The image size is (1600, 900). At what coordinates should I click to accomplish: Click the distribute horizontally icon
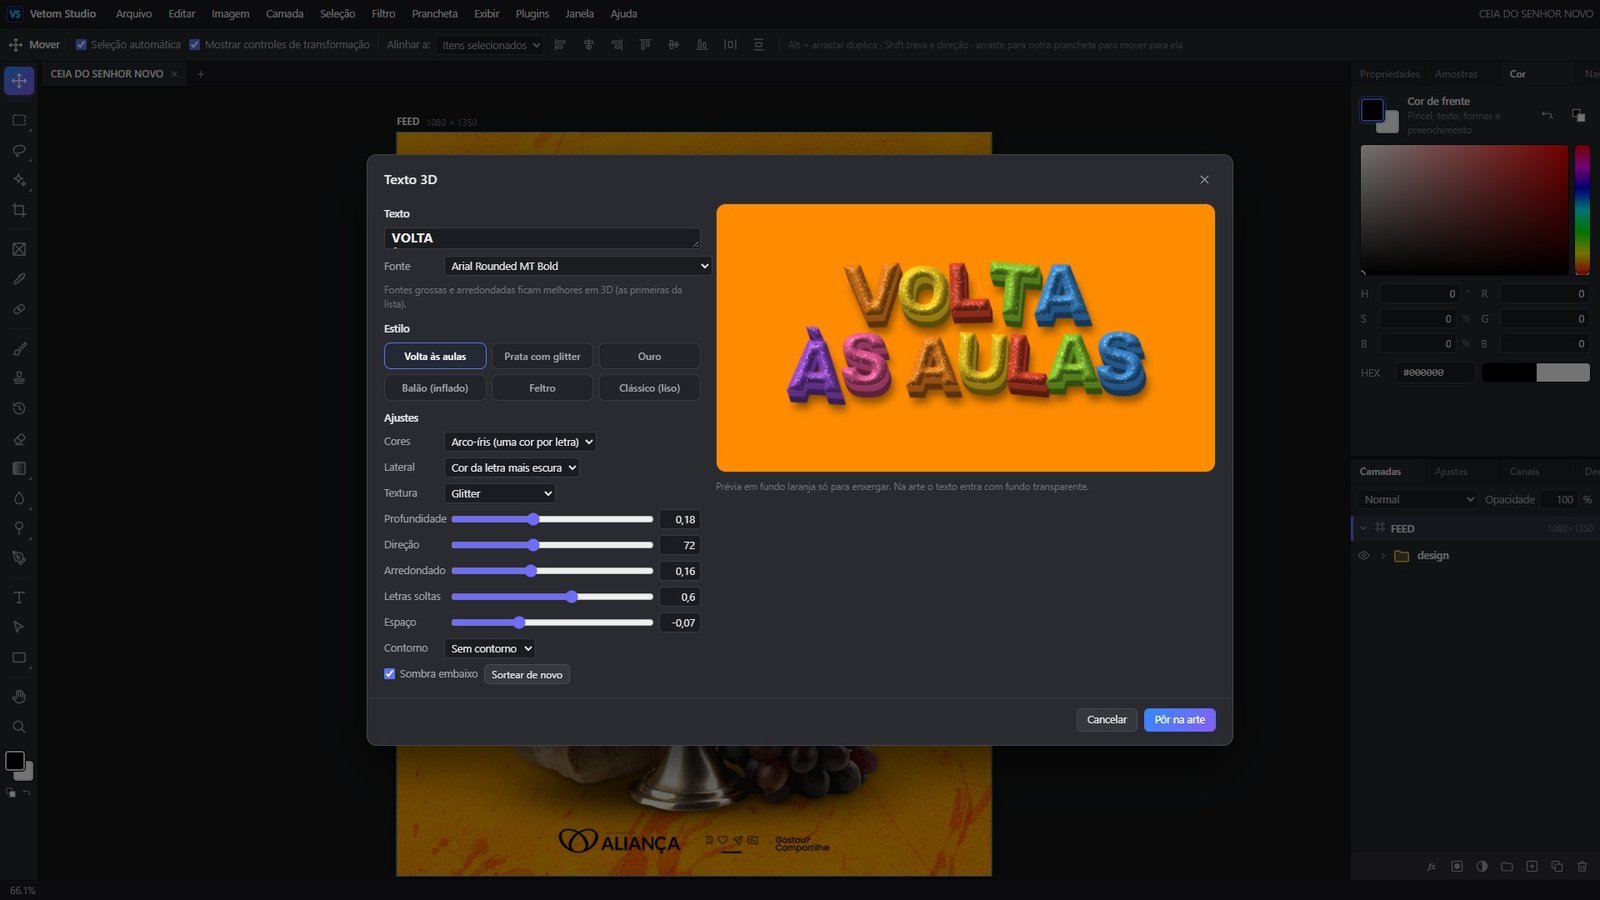pyautogui.click(x=730, y=45)
